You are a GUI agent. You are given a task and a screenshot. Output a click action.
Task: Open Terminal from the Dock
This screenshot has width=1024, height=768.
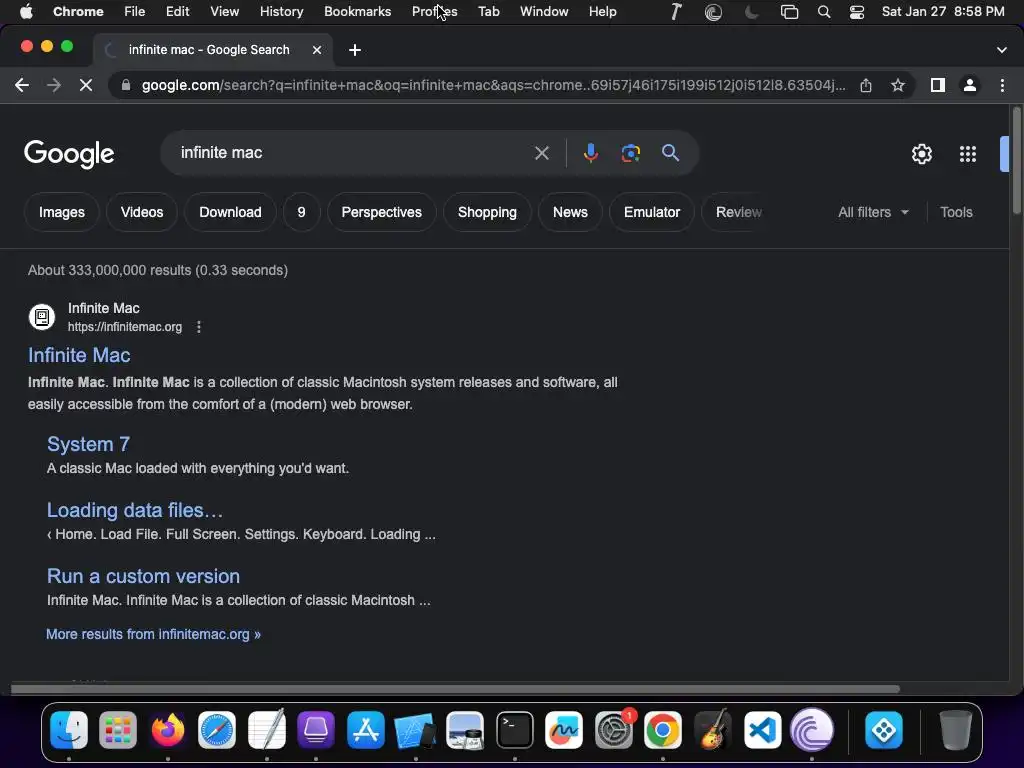pyautogui.click(x=515, y=729)
